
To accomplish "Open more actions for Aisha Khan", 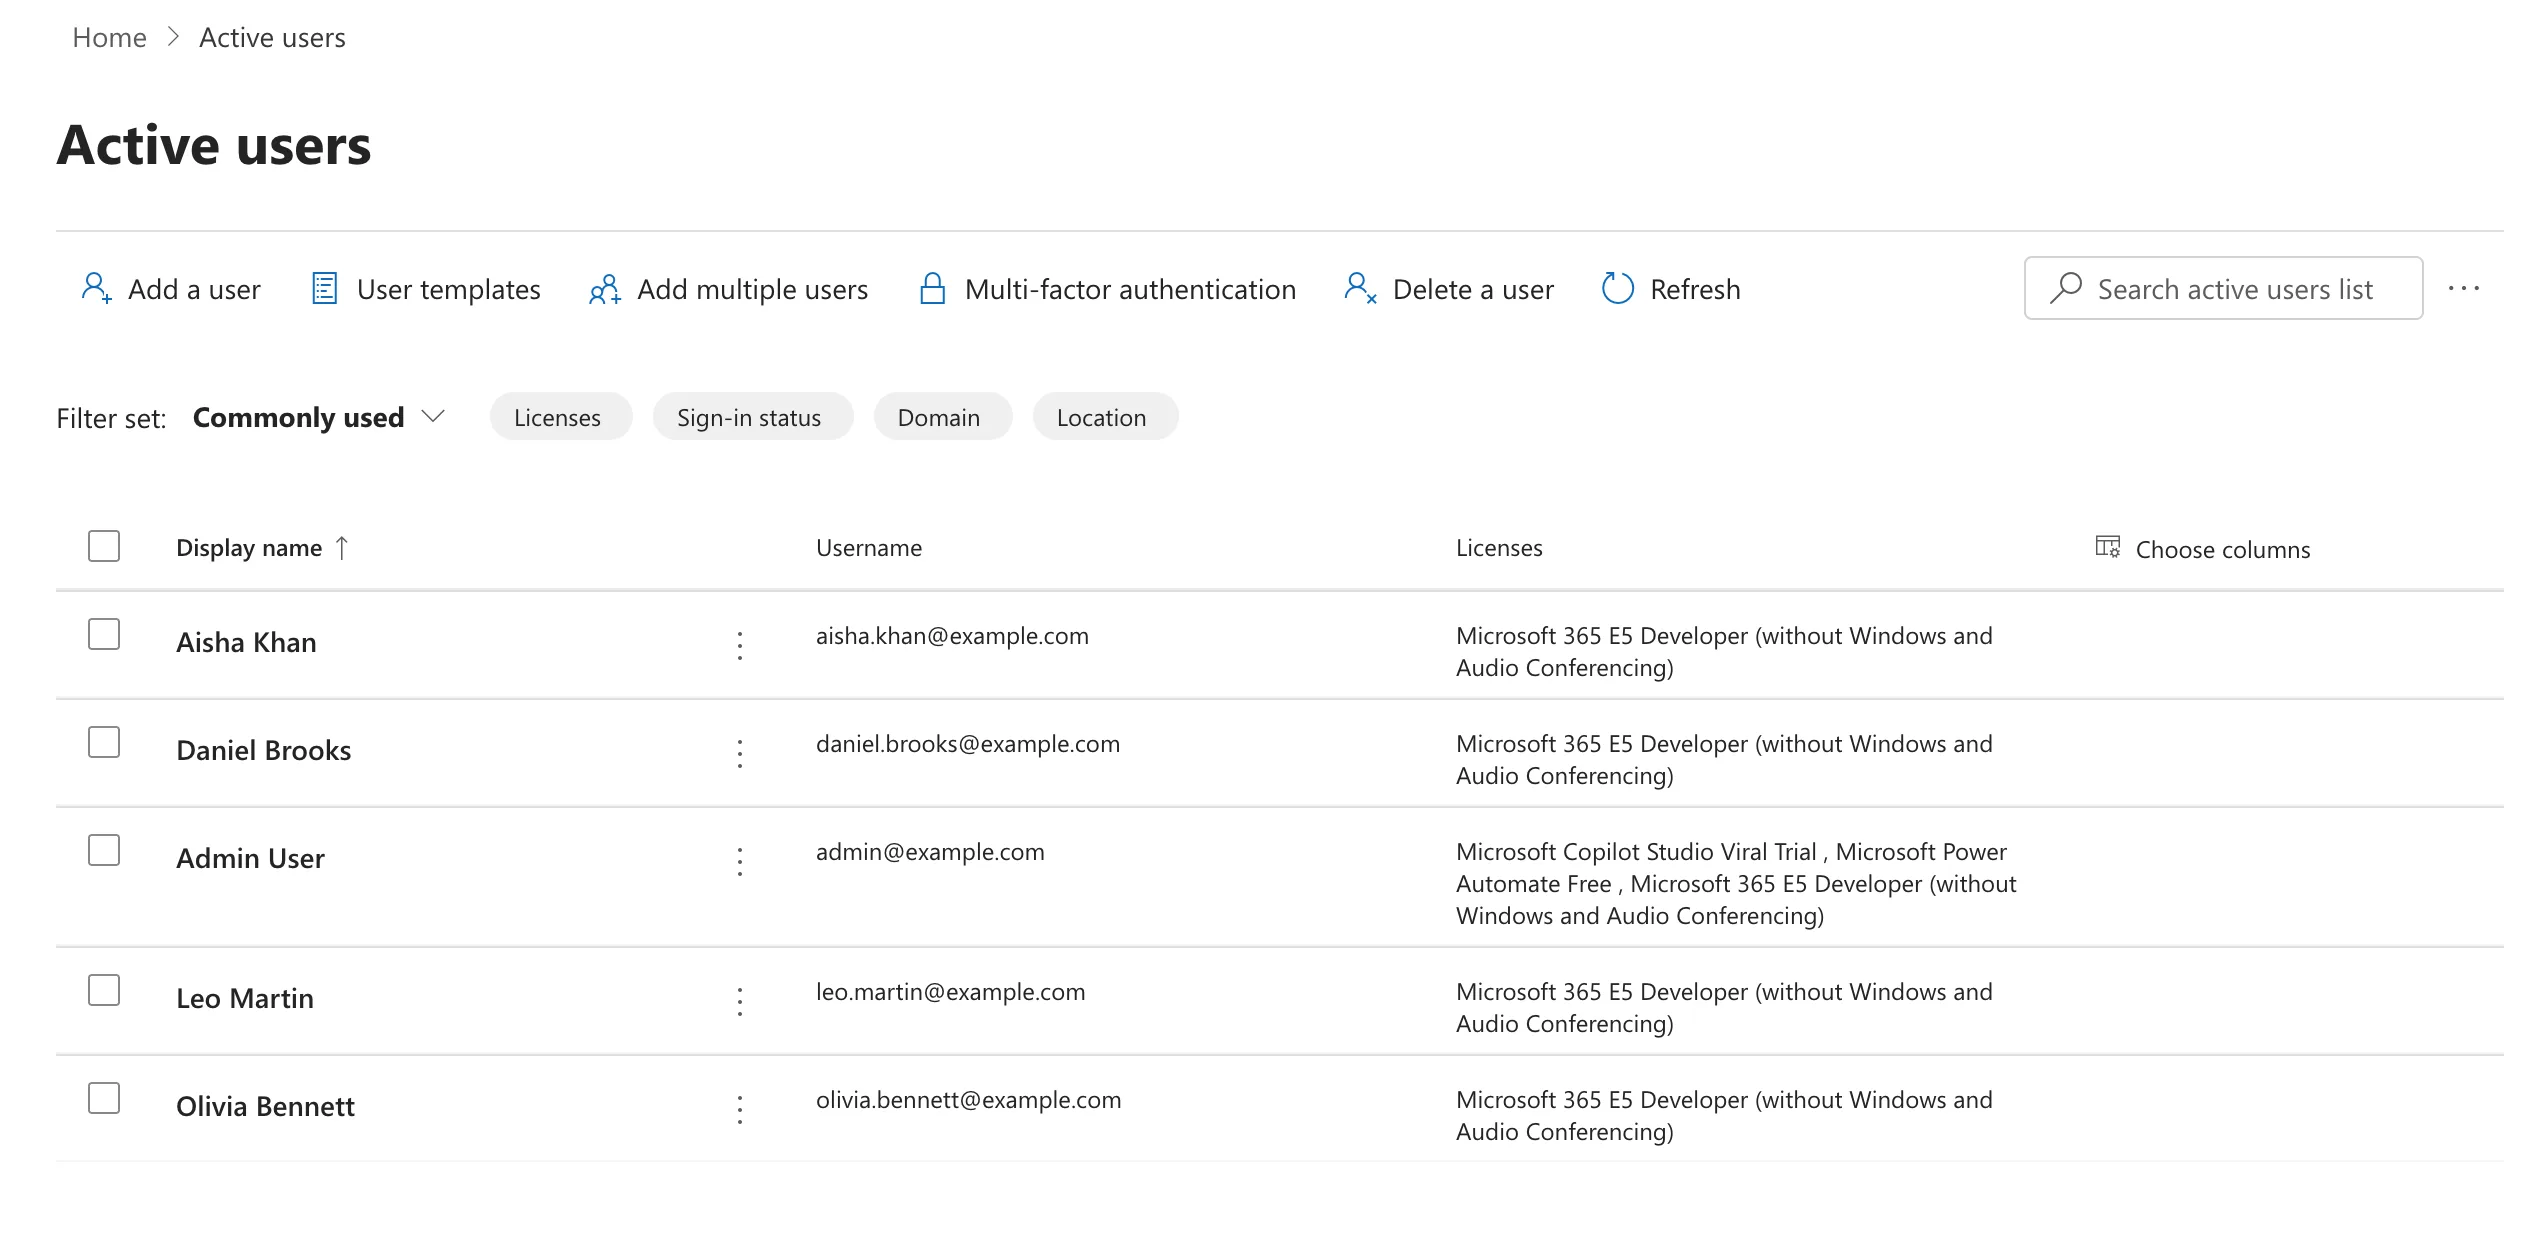I will [x=740, y=646].
